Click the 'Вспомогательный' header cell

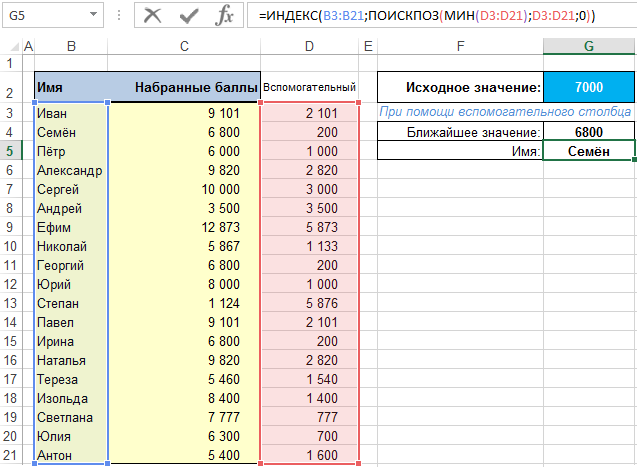309,87
